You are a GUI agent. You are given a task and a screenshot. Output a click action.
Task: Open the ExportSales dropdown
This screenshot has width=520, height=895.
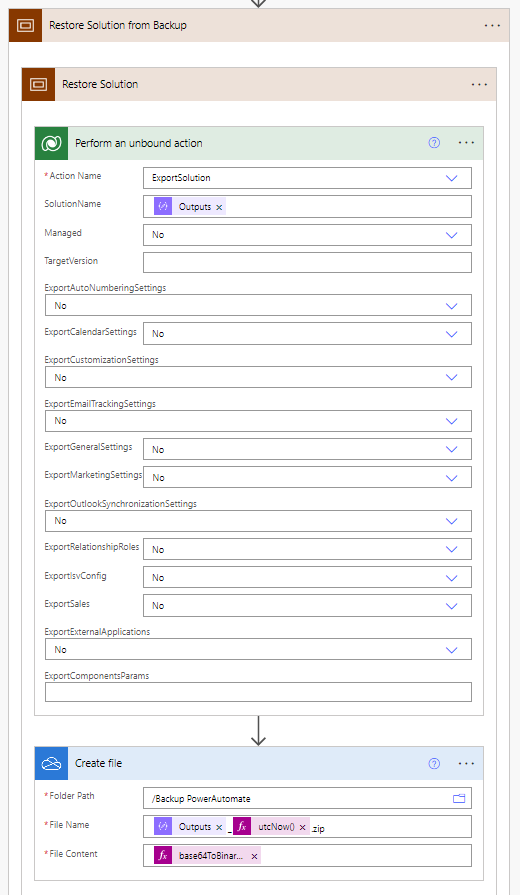point(452,606)
